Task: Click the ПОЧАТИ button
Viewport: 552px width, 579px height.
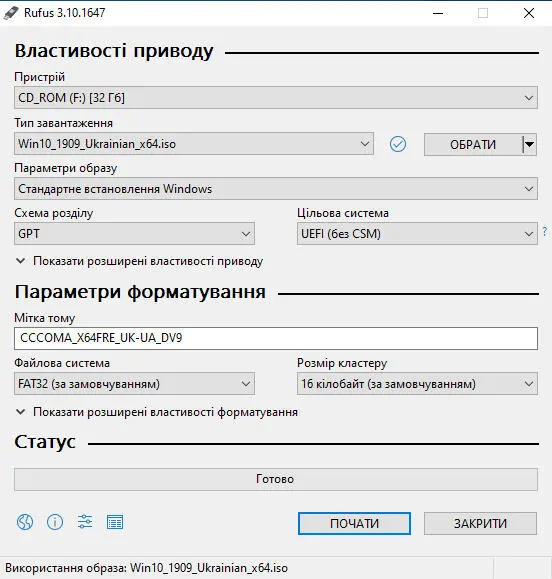Action: coord(354,523)
